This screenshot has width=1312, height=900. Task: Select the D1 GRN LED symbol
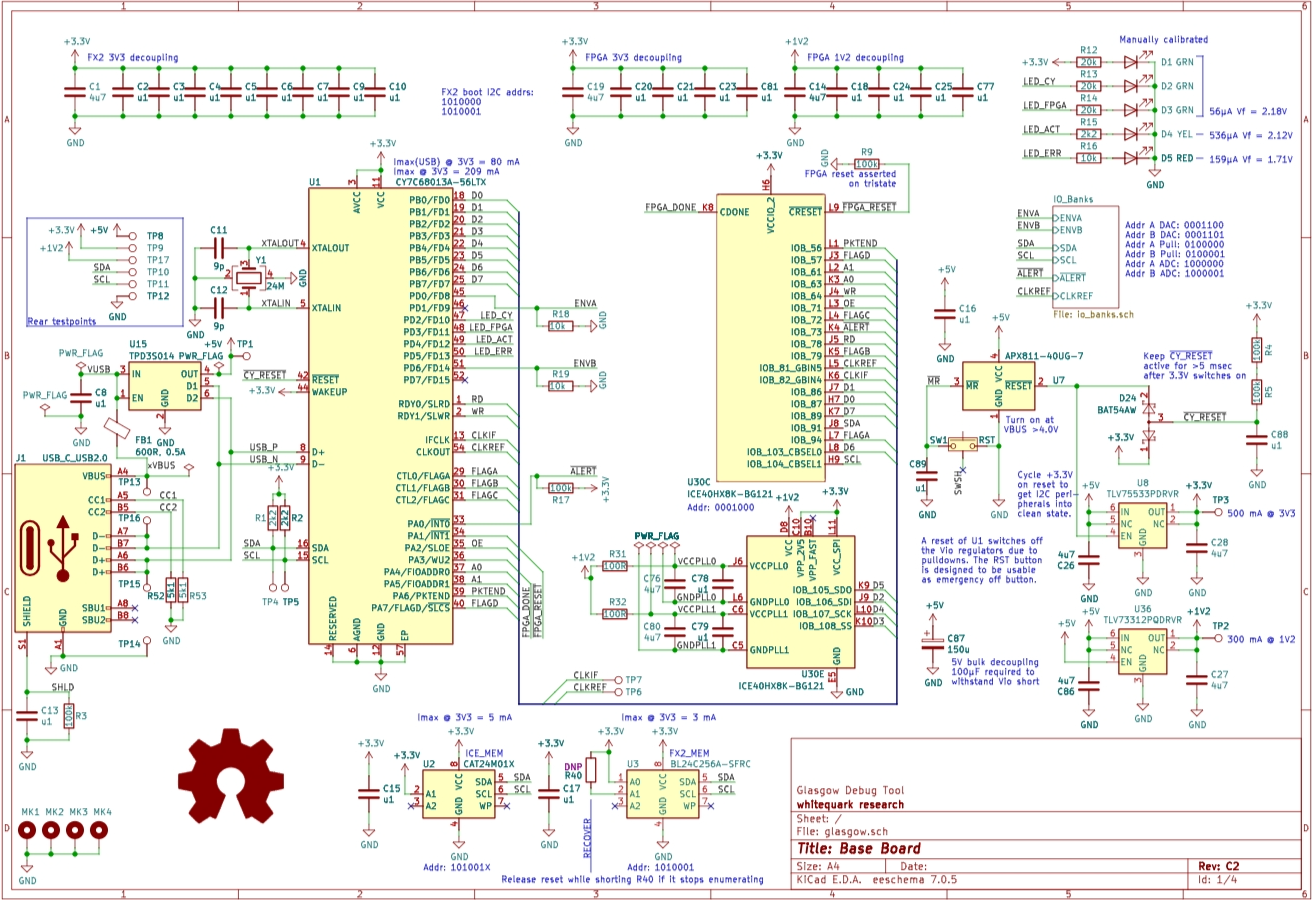point(1132,61)
